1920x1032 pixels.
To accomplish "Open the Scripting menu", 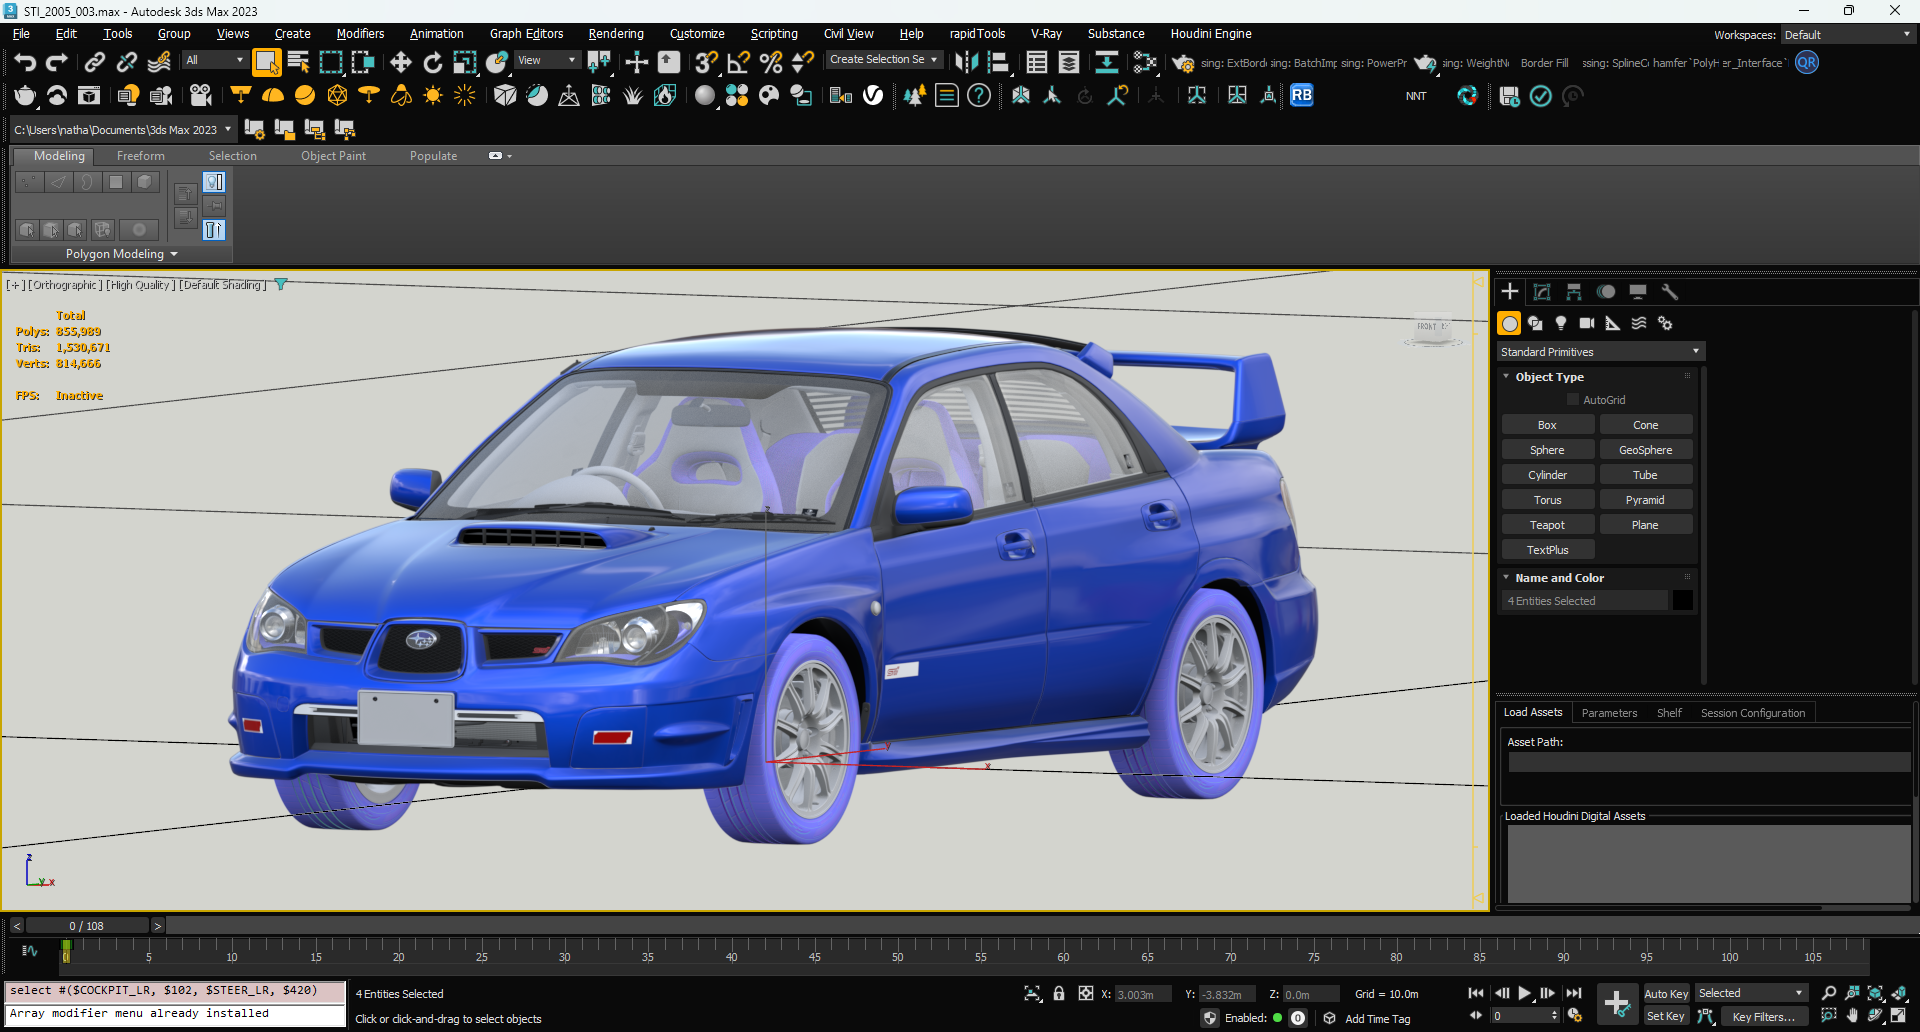I will (774, 34).
